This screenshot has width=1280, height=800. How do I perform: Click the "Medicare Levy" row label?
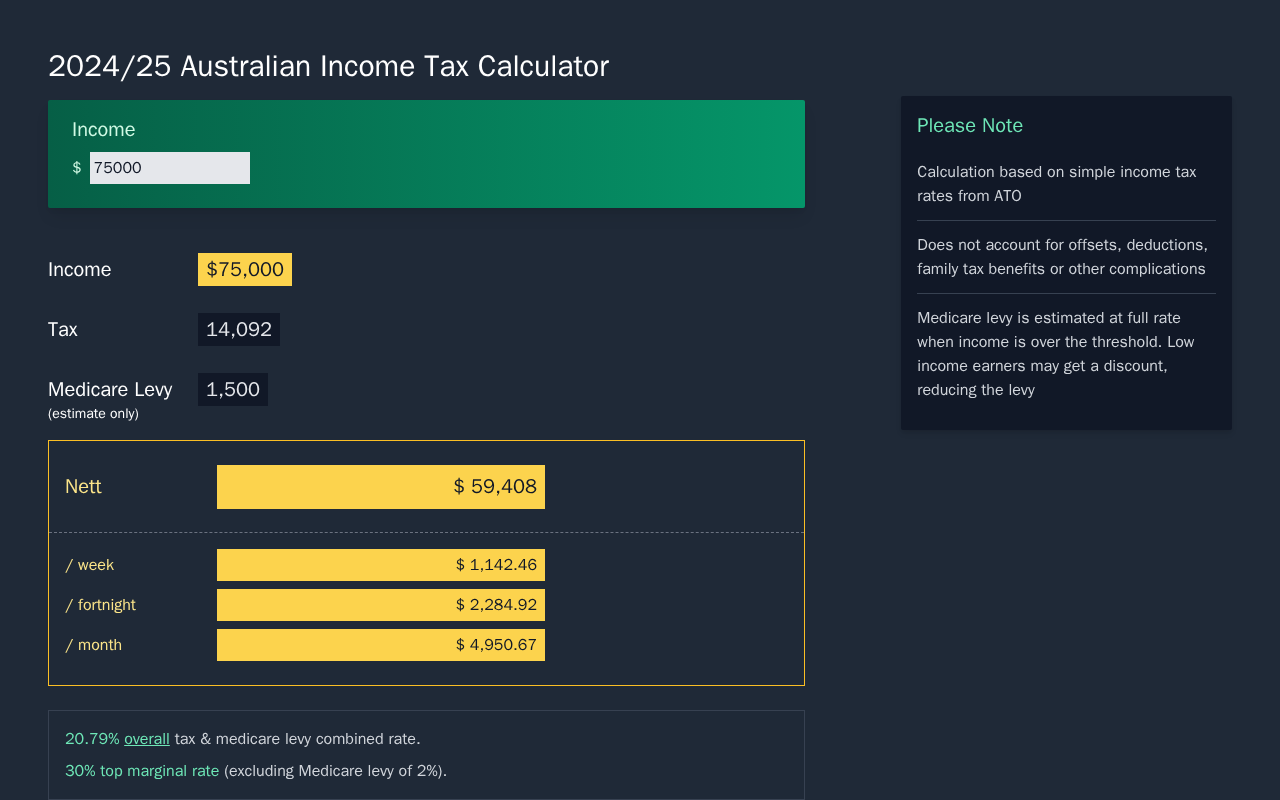click(110, 390)
